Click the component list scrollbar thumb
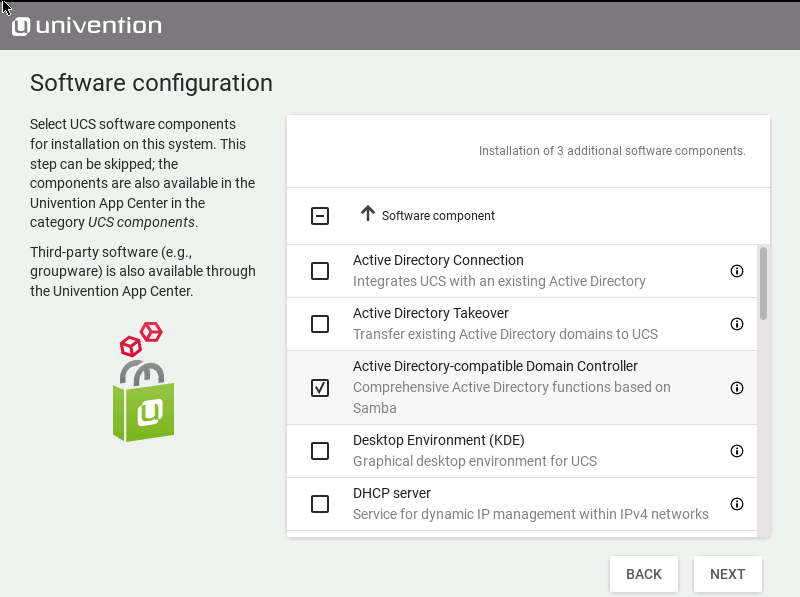The image size is (800, 597). coord(763,283)
